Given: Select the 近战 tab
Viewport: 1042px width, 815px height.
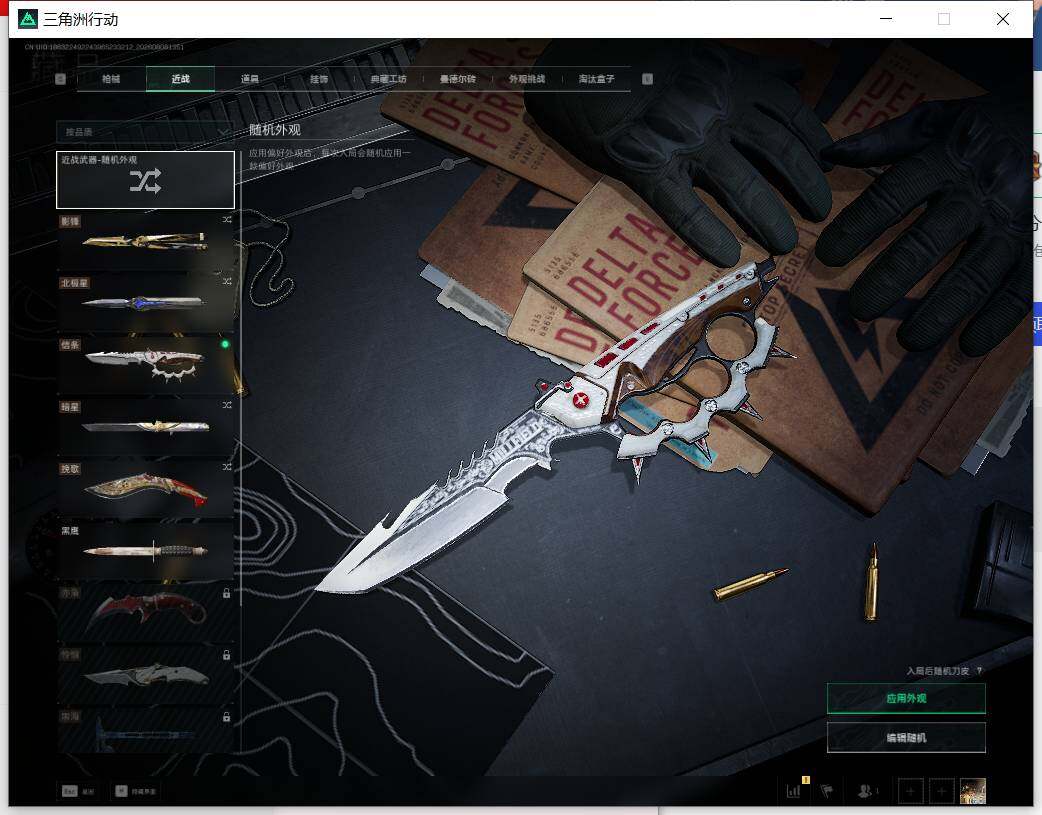Looking at the screenshot, I should point(180,78).
